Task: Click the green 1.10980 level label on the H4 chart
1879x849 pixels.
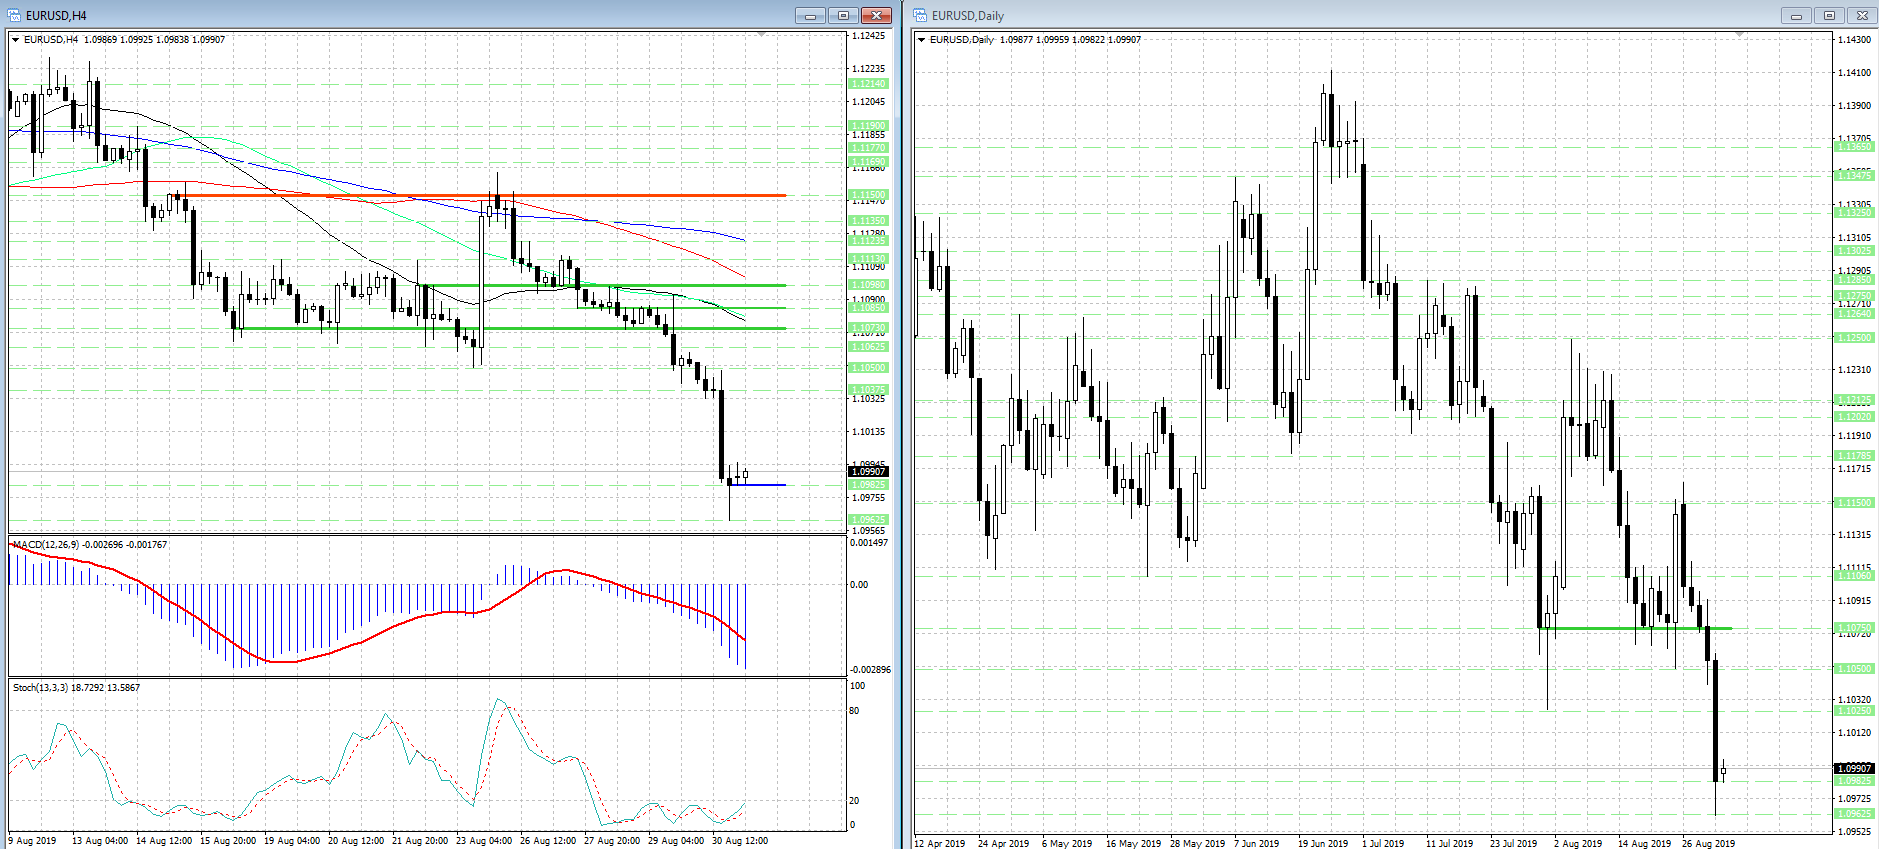Action: [x=868, y=285]
